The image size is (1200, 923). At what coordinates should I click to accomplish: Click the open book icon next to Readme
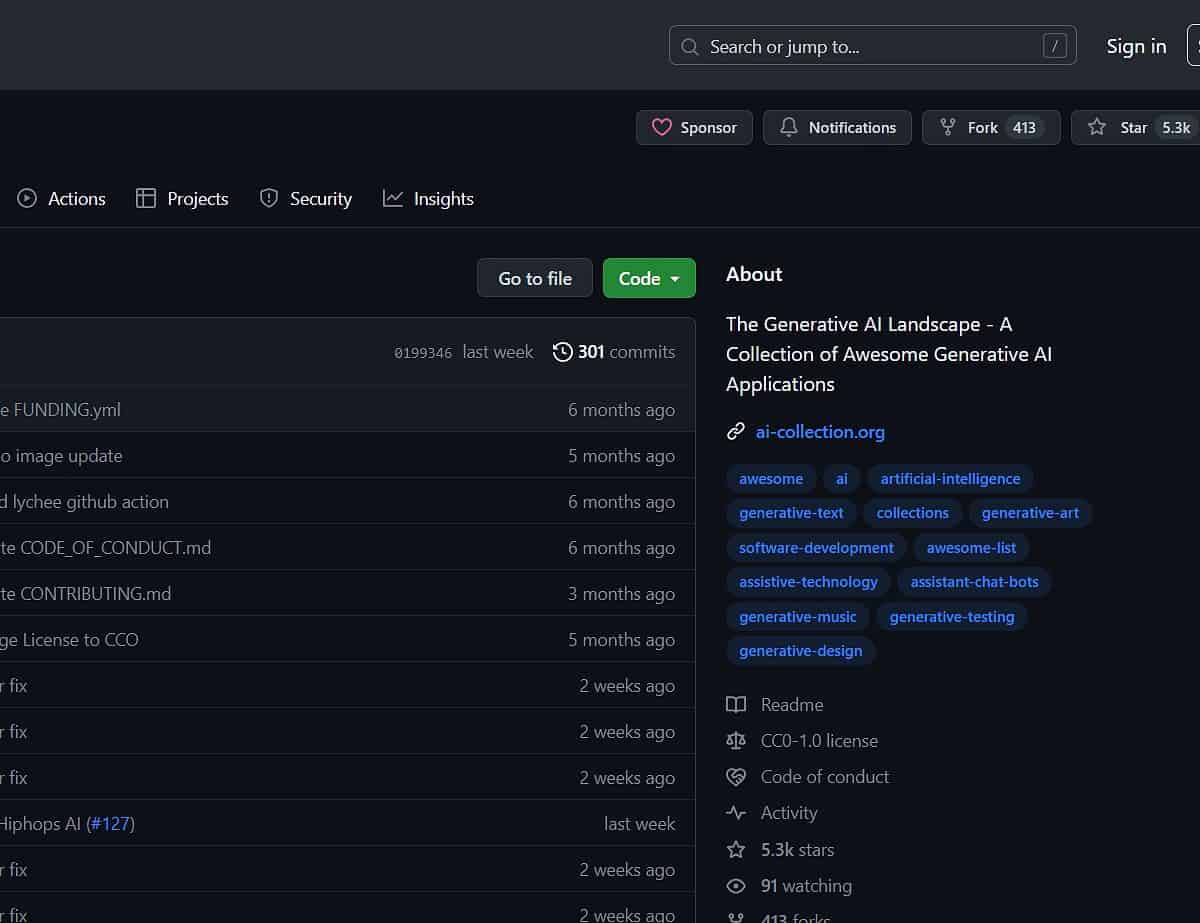click(736, 704)
